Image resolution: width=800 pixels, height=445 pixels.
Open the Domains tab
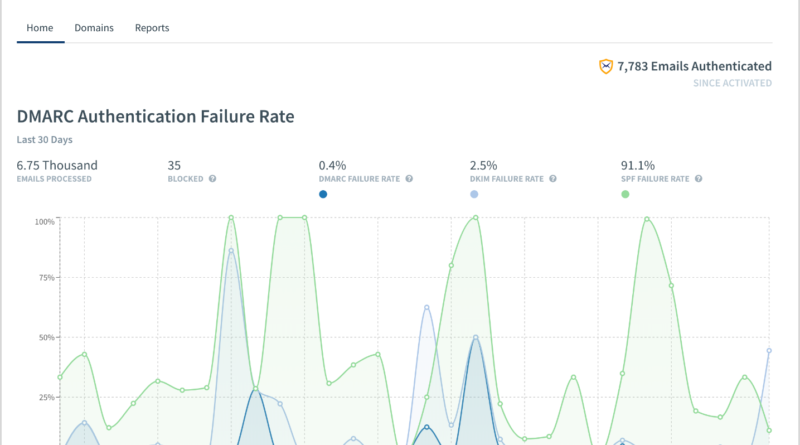94,28
